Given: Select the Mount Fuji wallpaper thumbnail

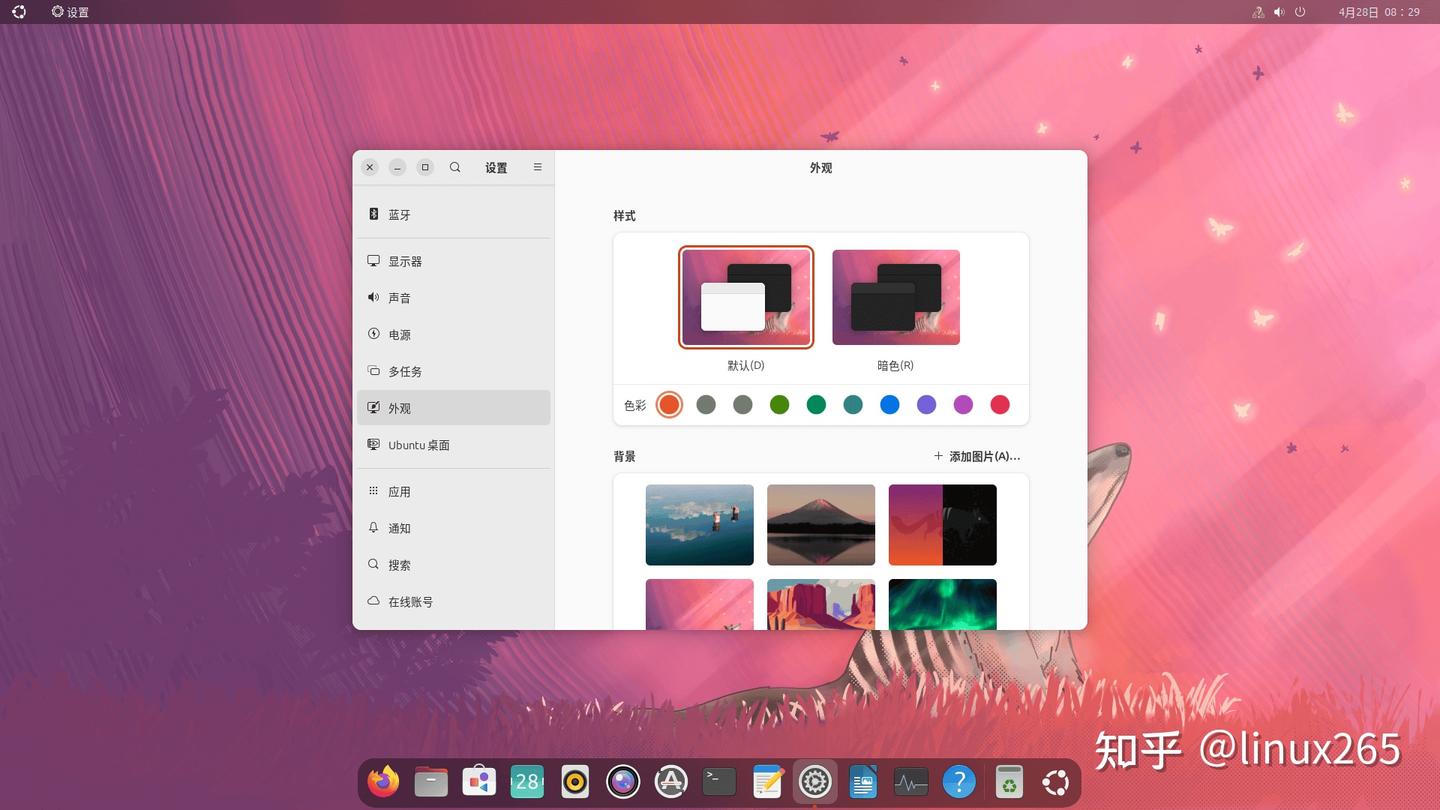Looking at the screenshot, I should coord(820,524).
